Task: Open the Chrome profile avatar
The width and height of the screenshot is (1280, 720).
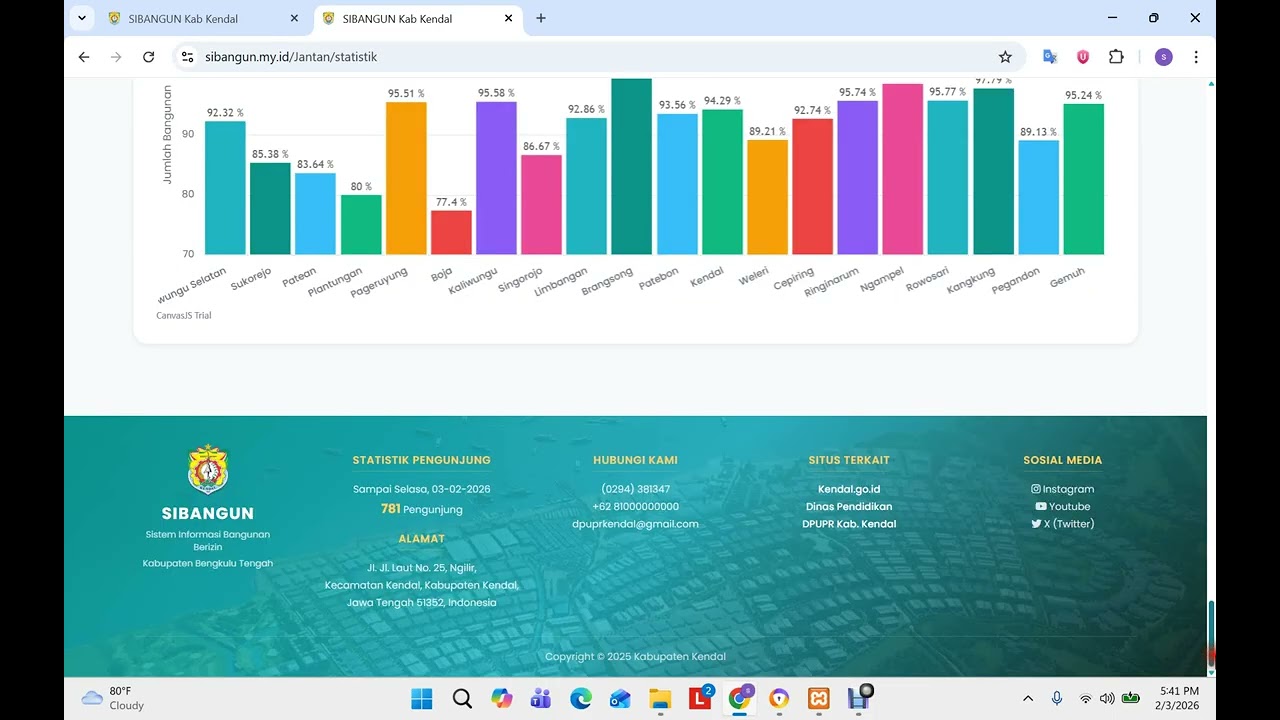Action: click(1163, 57)
